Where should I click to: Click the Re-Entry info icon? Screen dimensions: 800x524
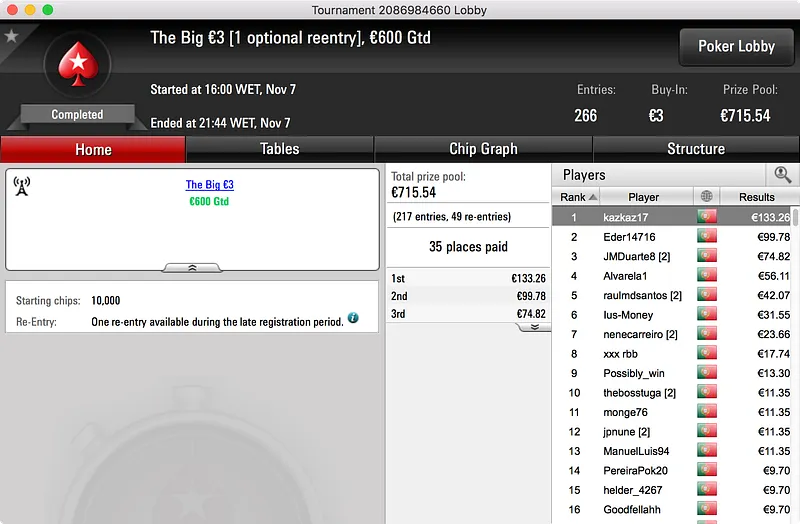pos(353,318)
